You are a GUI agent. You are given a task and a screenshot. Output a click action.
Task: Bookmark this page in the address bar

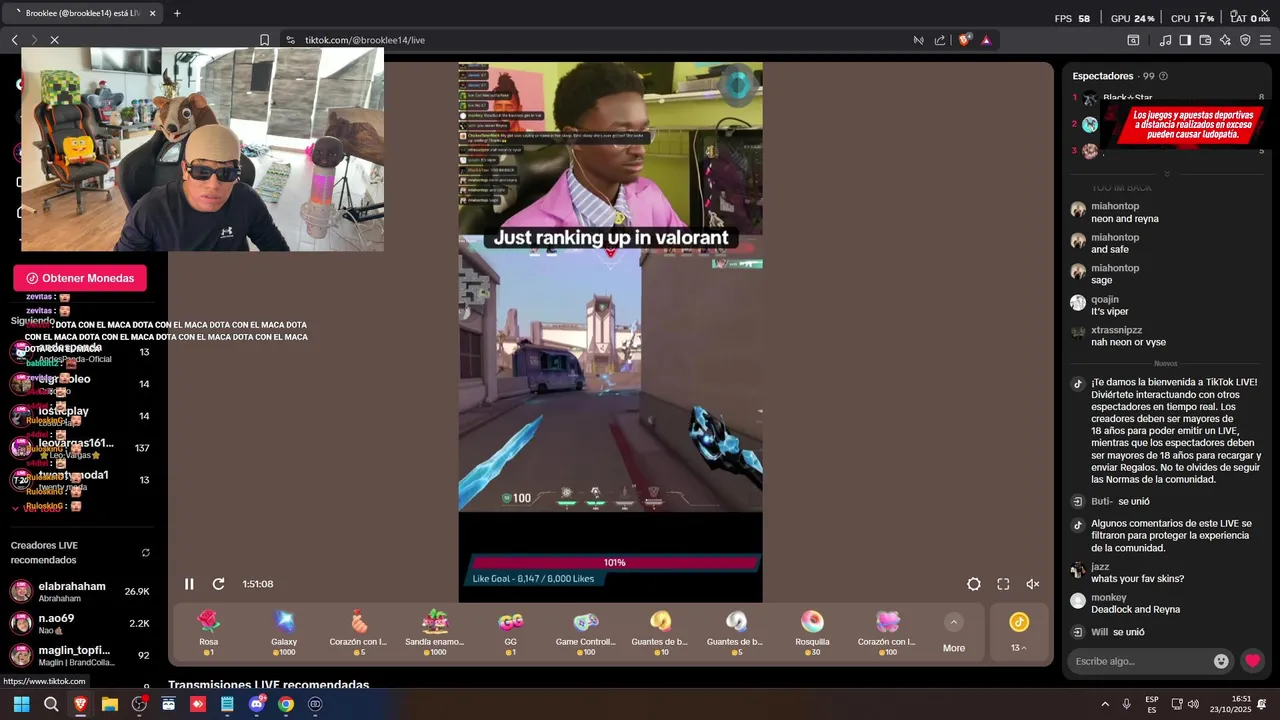(x=264, y=40)
